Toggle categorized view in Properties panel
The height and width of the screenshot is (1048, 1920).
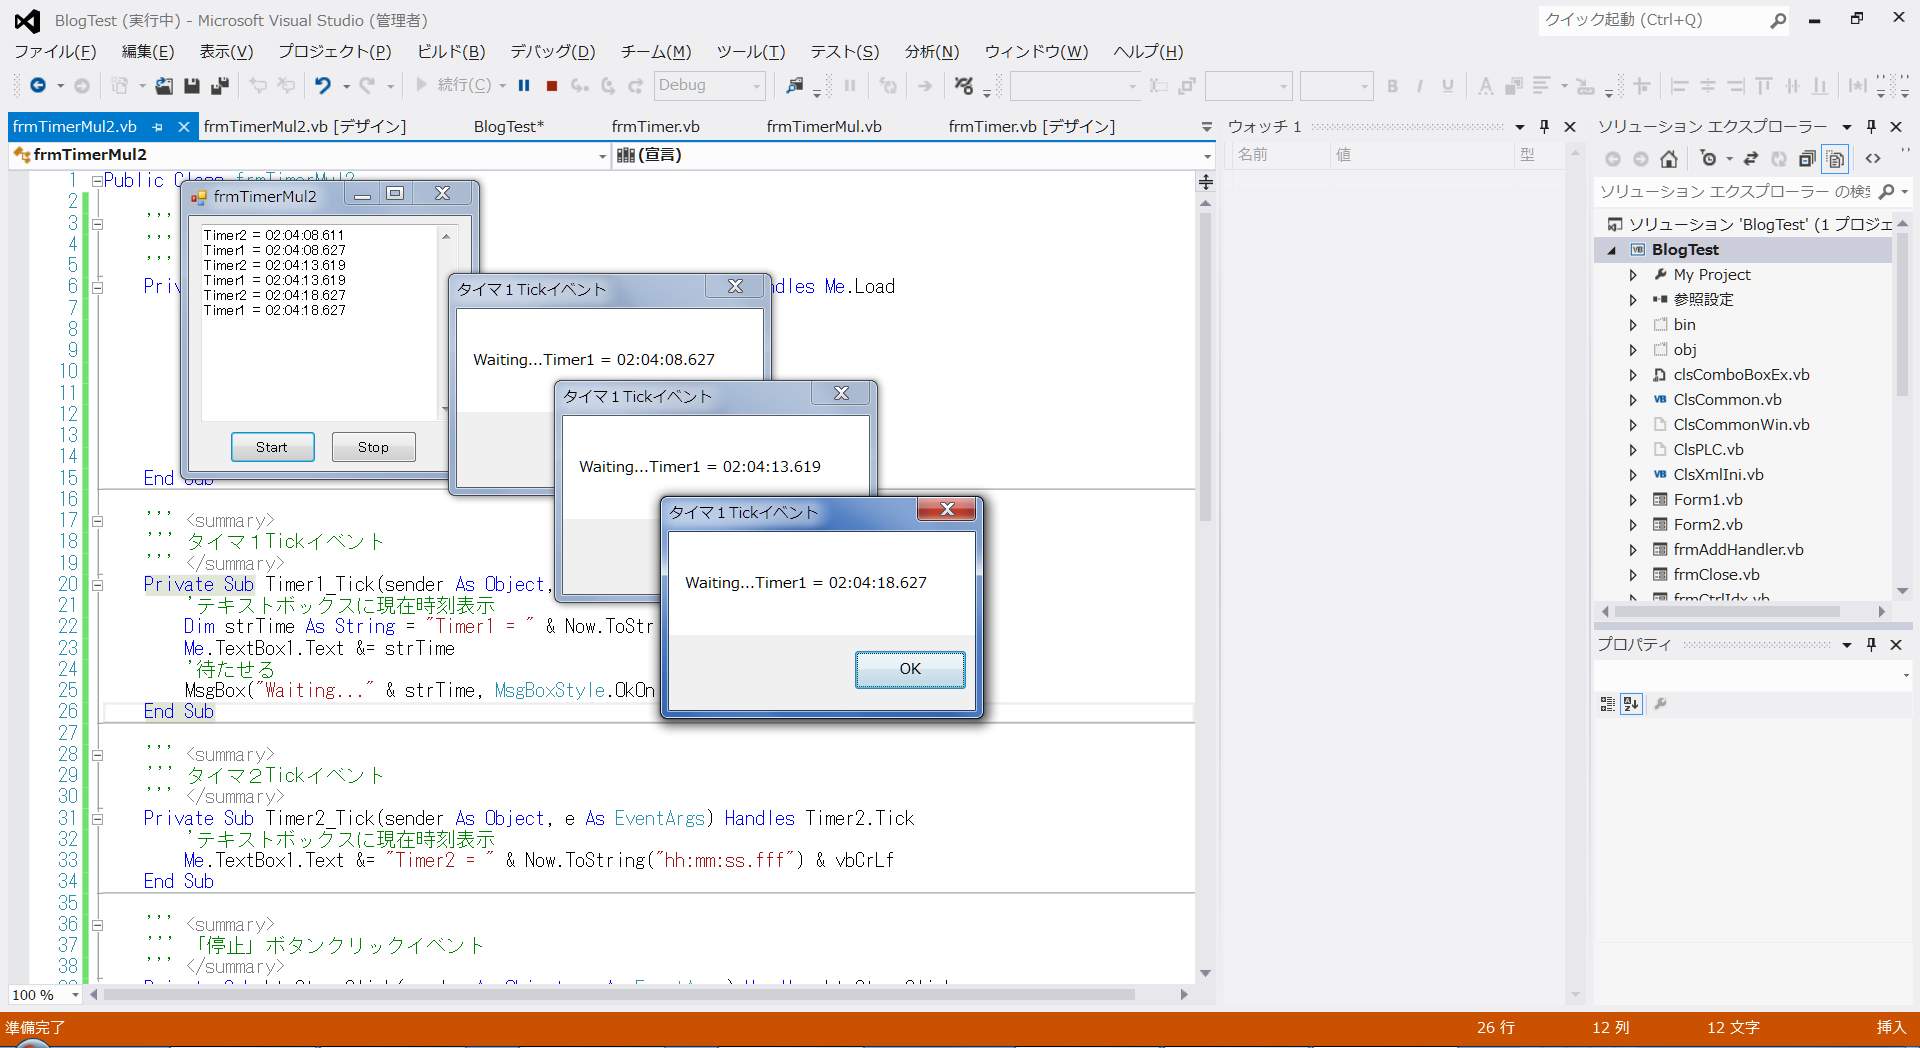coord(1607,704)
